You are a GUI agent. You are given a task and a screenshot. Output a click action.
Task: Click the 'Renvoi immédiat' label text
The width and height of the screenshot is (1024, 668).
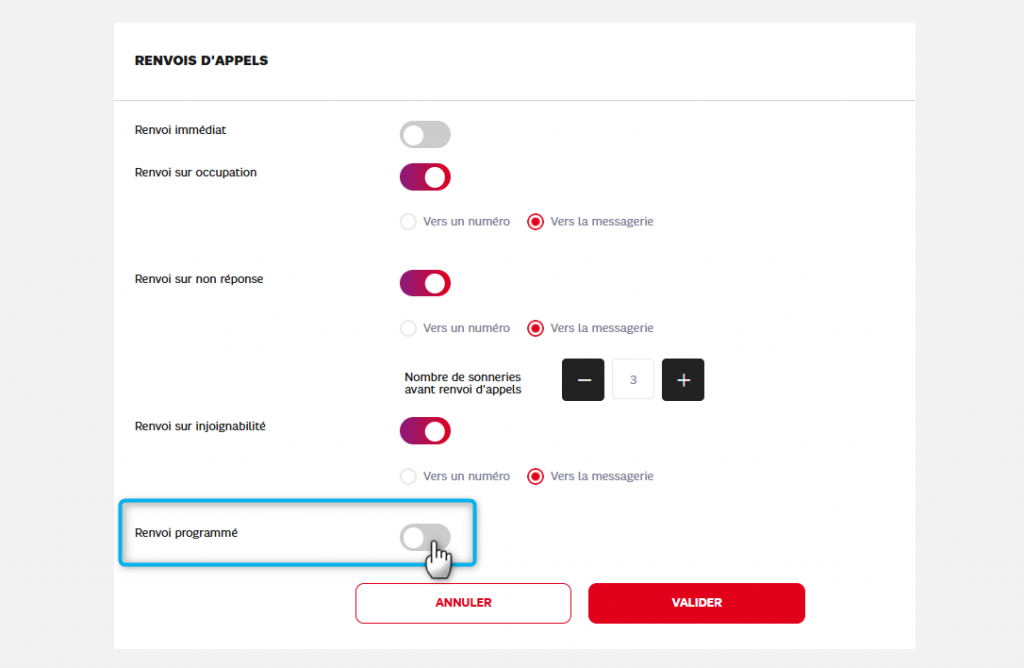pos(182,130)
